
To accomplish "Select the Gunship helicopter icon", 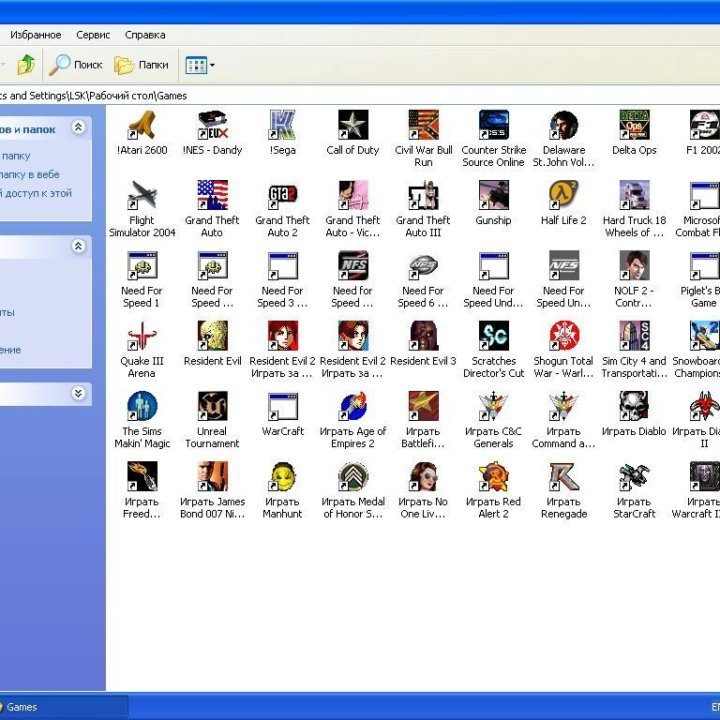I will point(493,196).
